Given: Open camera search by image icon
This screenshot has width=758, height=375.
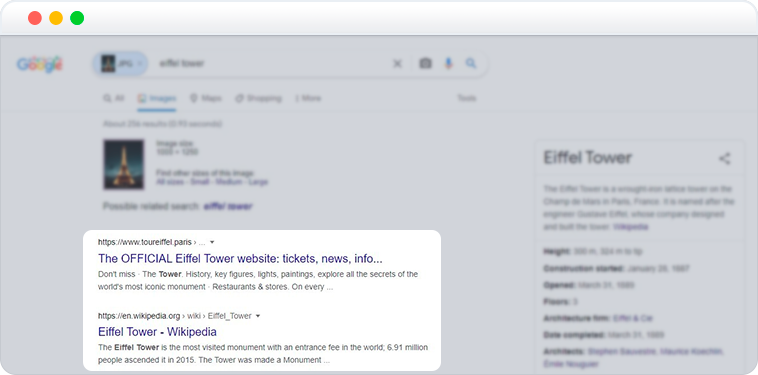Looking at the screenshot, I should tap(425, 63).
